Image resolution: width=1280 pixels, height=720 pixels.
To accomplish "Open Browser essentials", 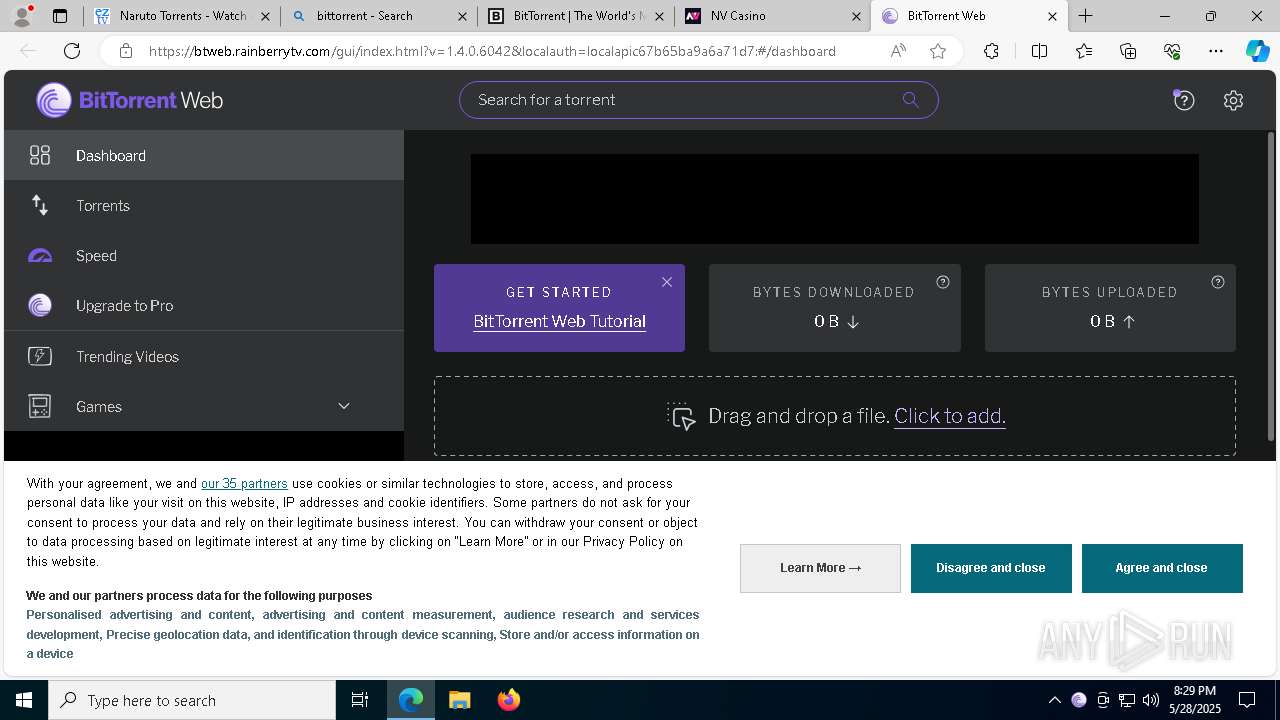I will click(1172, 51).
